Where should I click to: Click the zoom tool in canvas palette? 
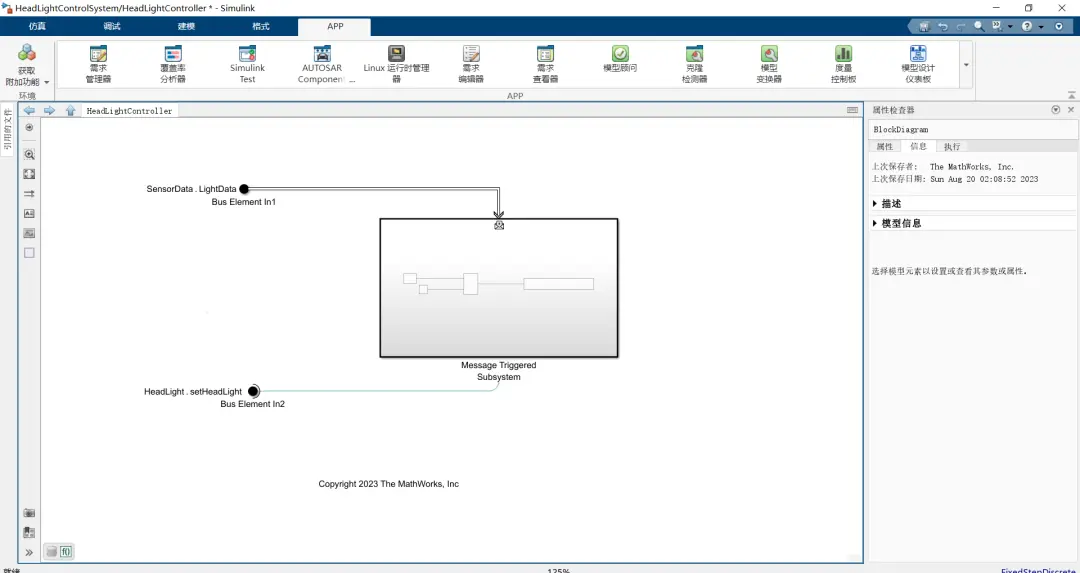[x=29, y=154]
